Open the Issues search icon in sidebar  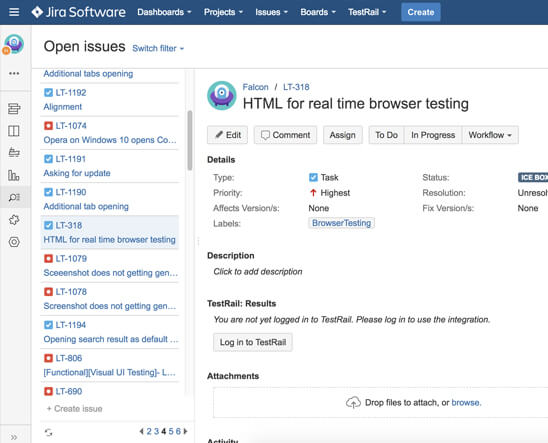[14, 197]
